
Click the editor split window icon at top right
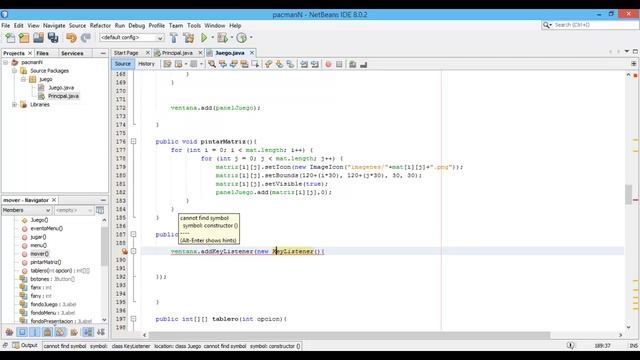tap(633, 64)
